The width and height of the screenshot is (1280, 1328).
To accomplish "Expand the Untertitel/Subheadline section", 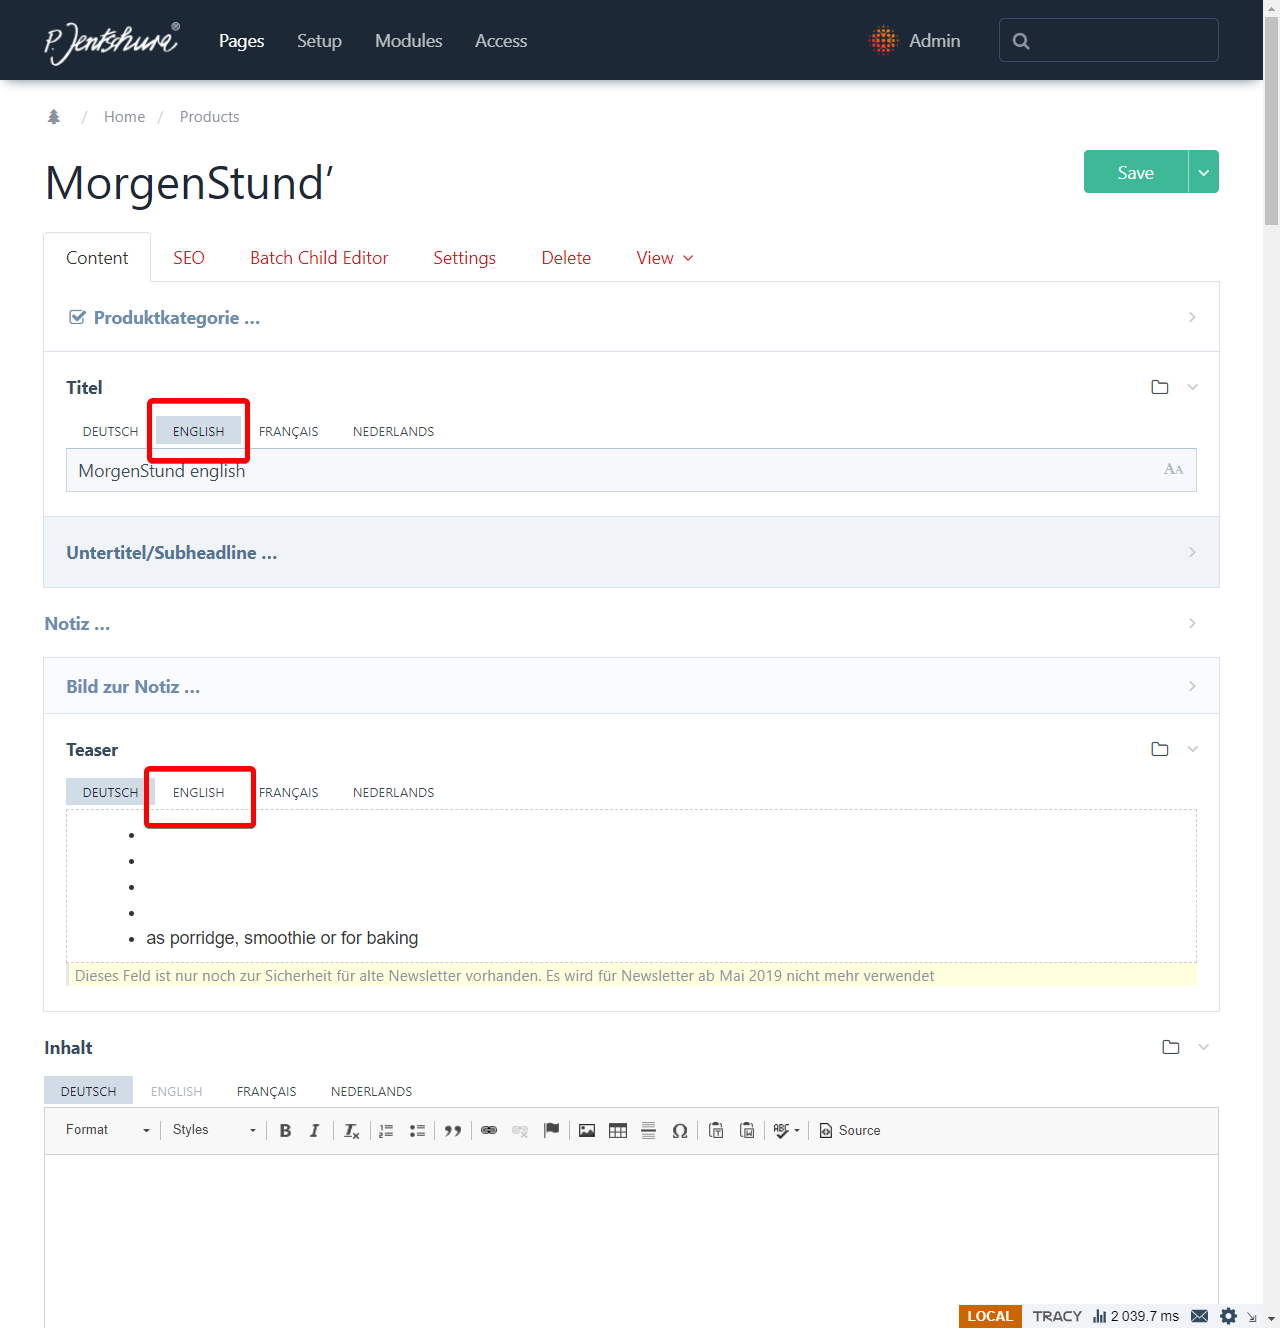I will (631, 552).
